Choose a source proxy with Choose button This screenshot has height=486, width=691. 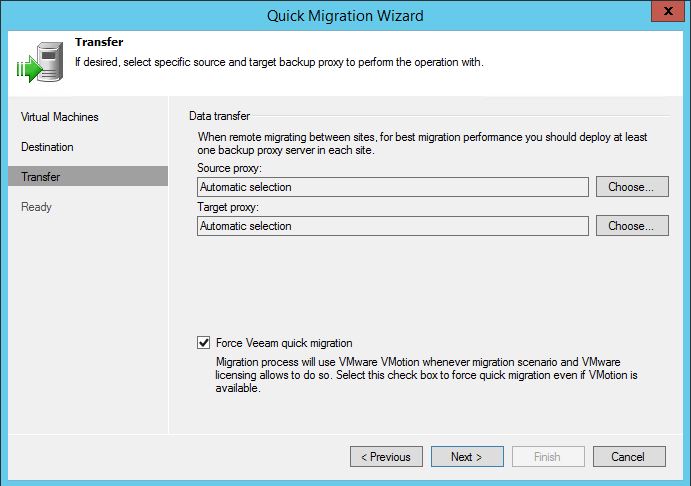pos(631,187)
